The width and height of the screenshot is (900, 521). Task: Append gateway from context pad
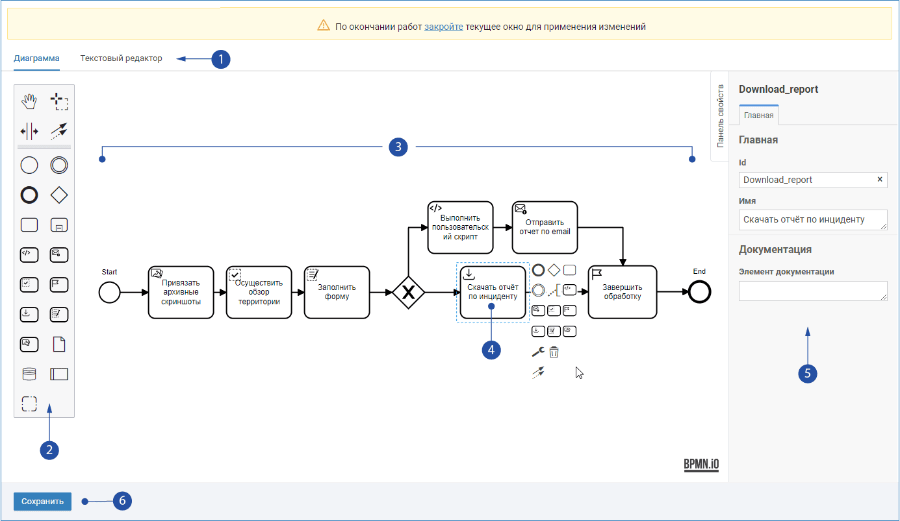coord(554,270)
